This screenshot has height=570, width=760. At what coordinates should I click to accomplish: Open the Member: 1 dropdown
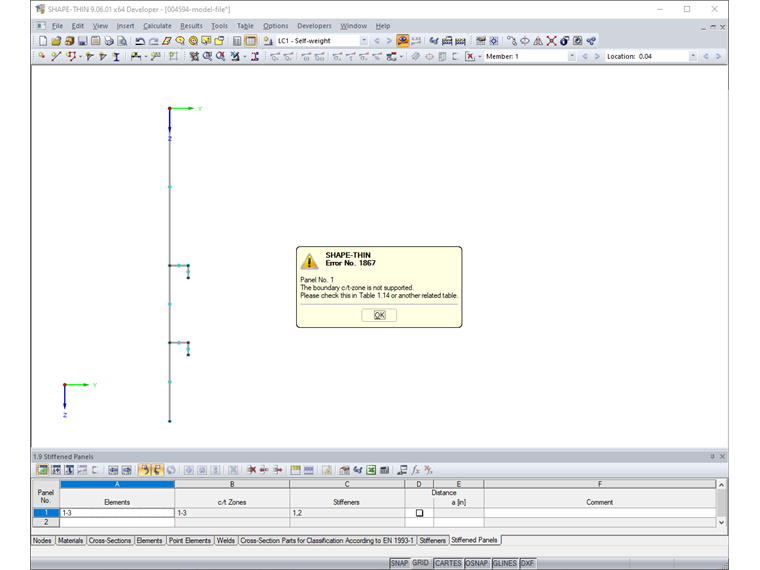[572, 57]
